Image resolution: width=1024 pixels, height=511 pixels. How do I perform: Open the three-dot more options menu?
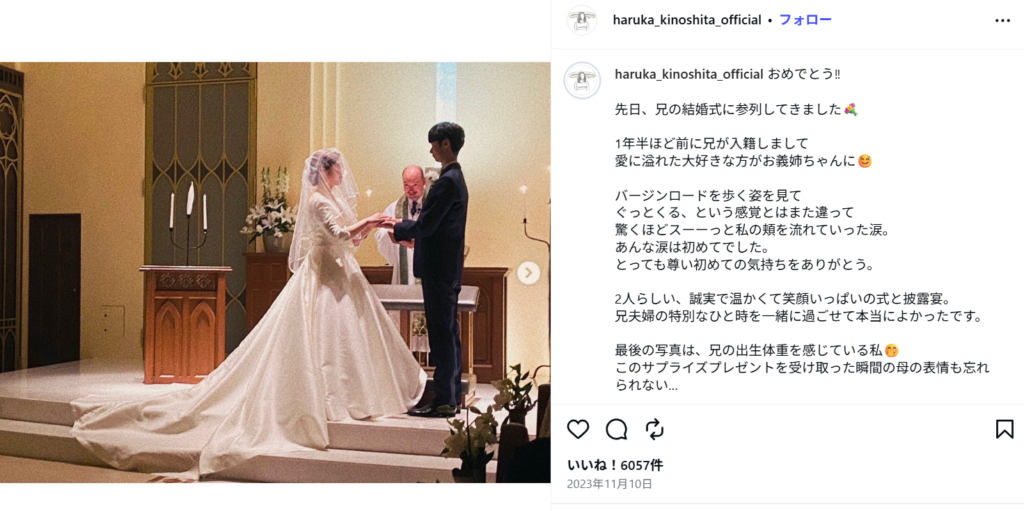(1002, 20)
